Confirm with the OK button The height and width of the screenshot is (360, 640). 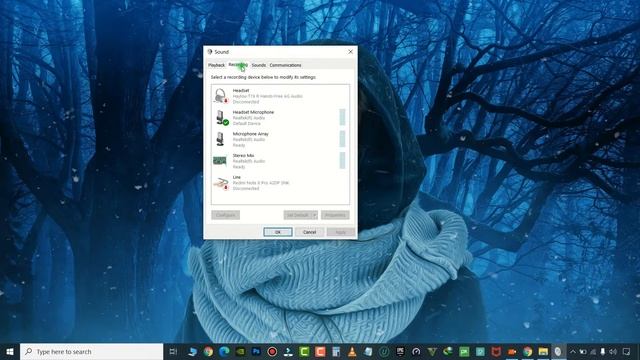pyautogui.click(x=278, y=232)
